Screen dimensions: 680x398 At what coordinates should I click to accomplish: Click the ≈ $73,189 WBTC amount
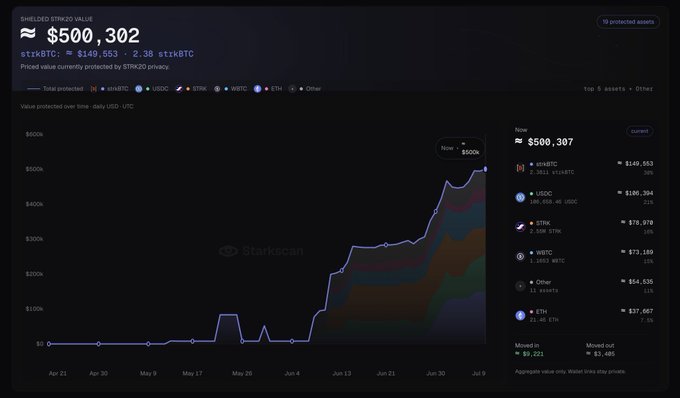tap(637, 252)
